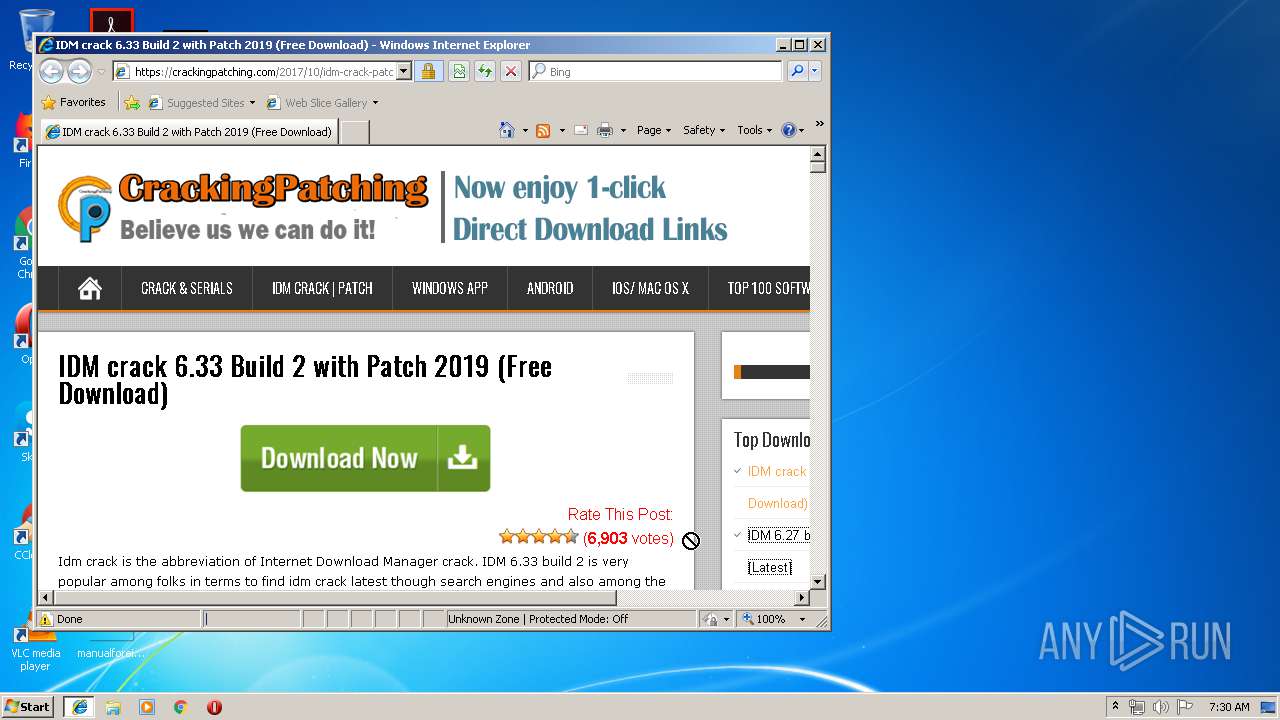Open the IDM 6.27 link in sidebar
This screenshot has height=720, width=1280.
pos(779,535)
